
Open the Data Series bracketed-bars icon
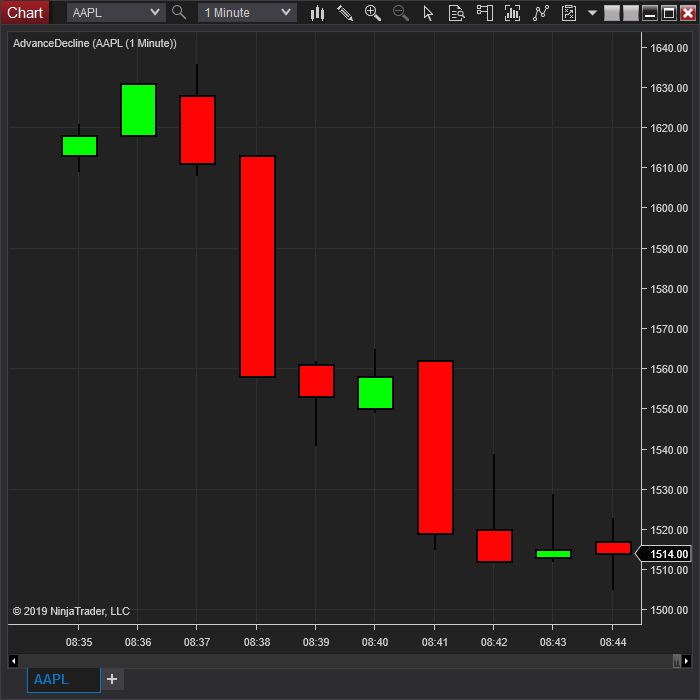pos(512,13)
